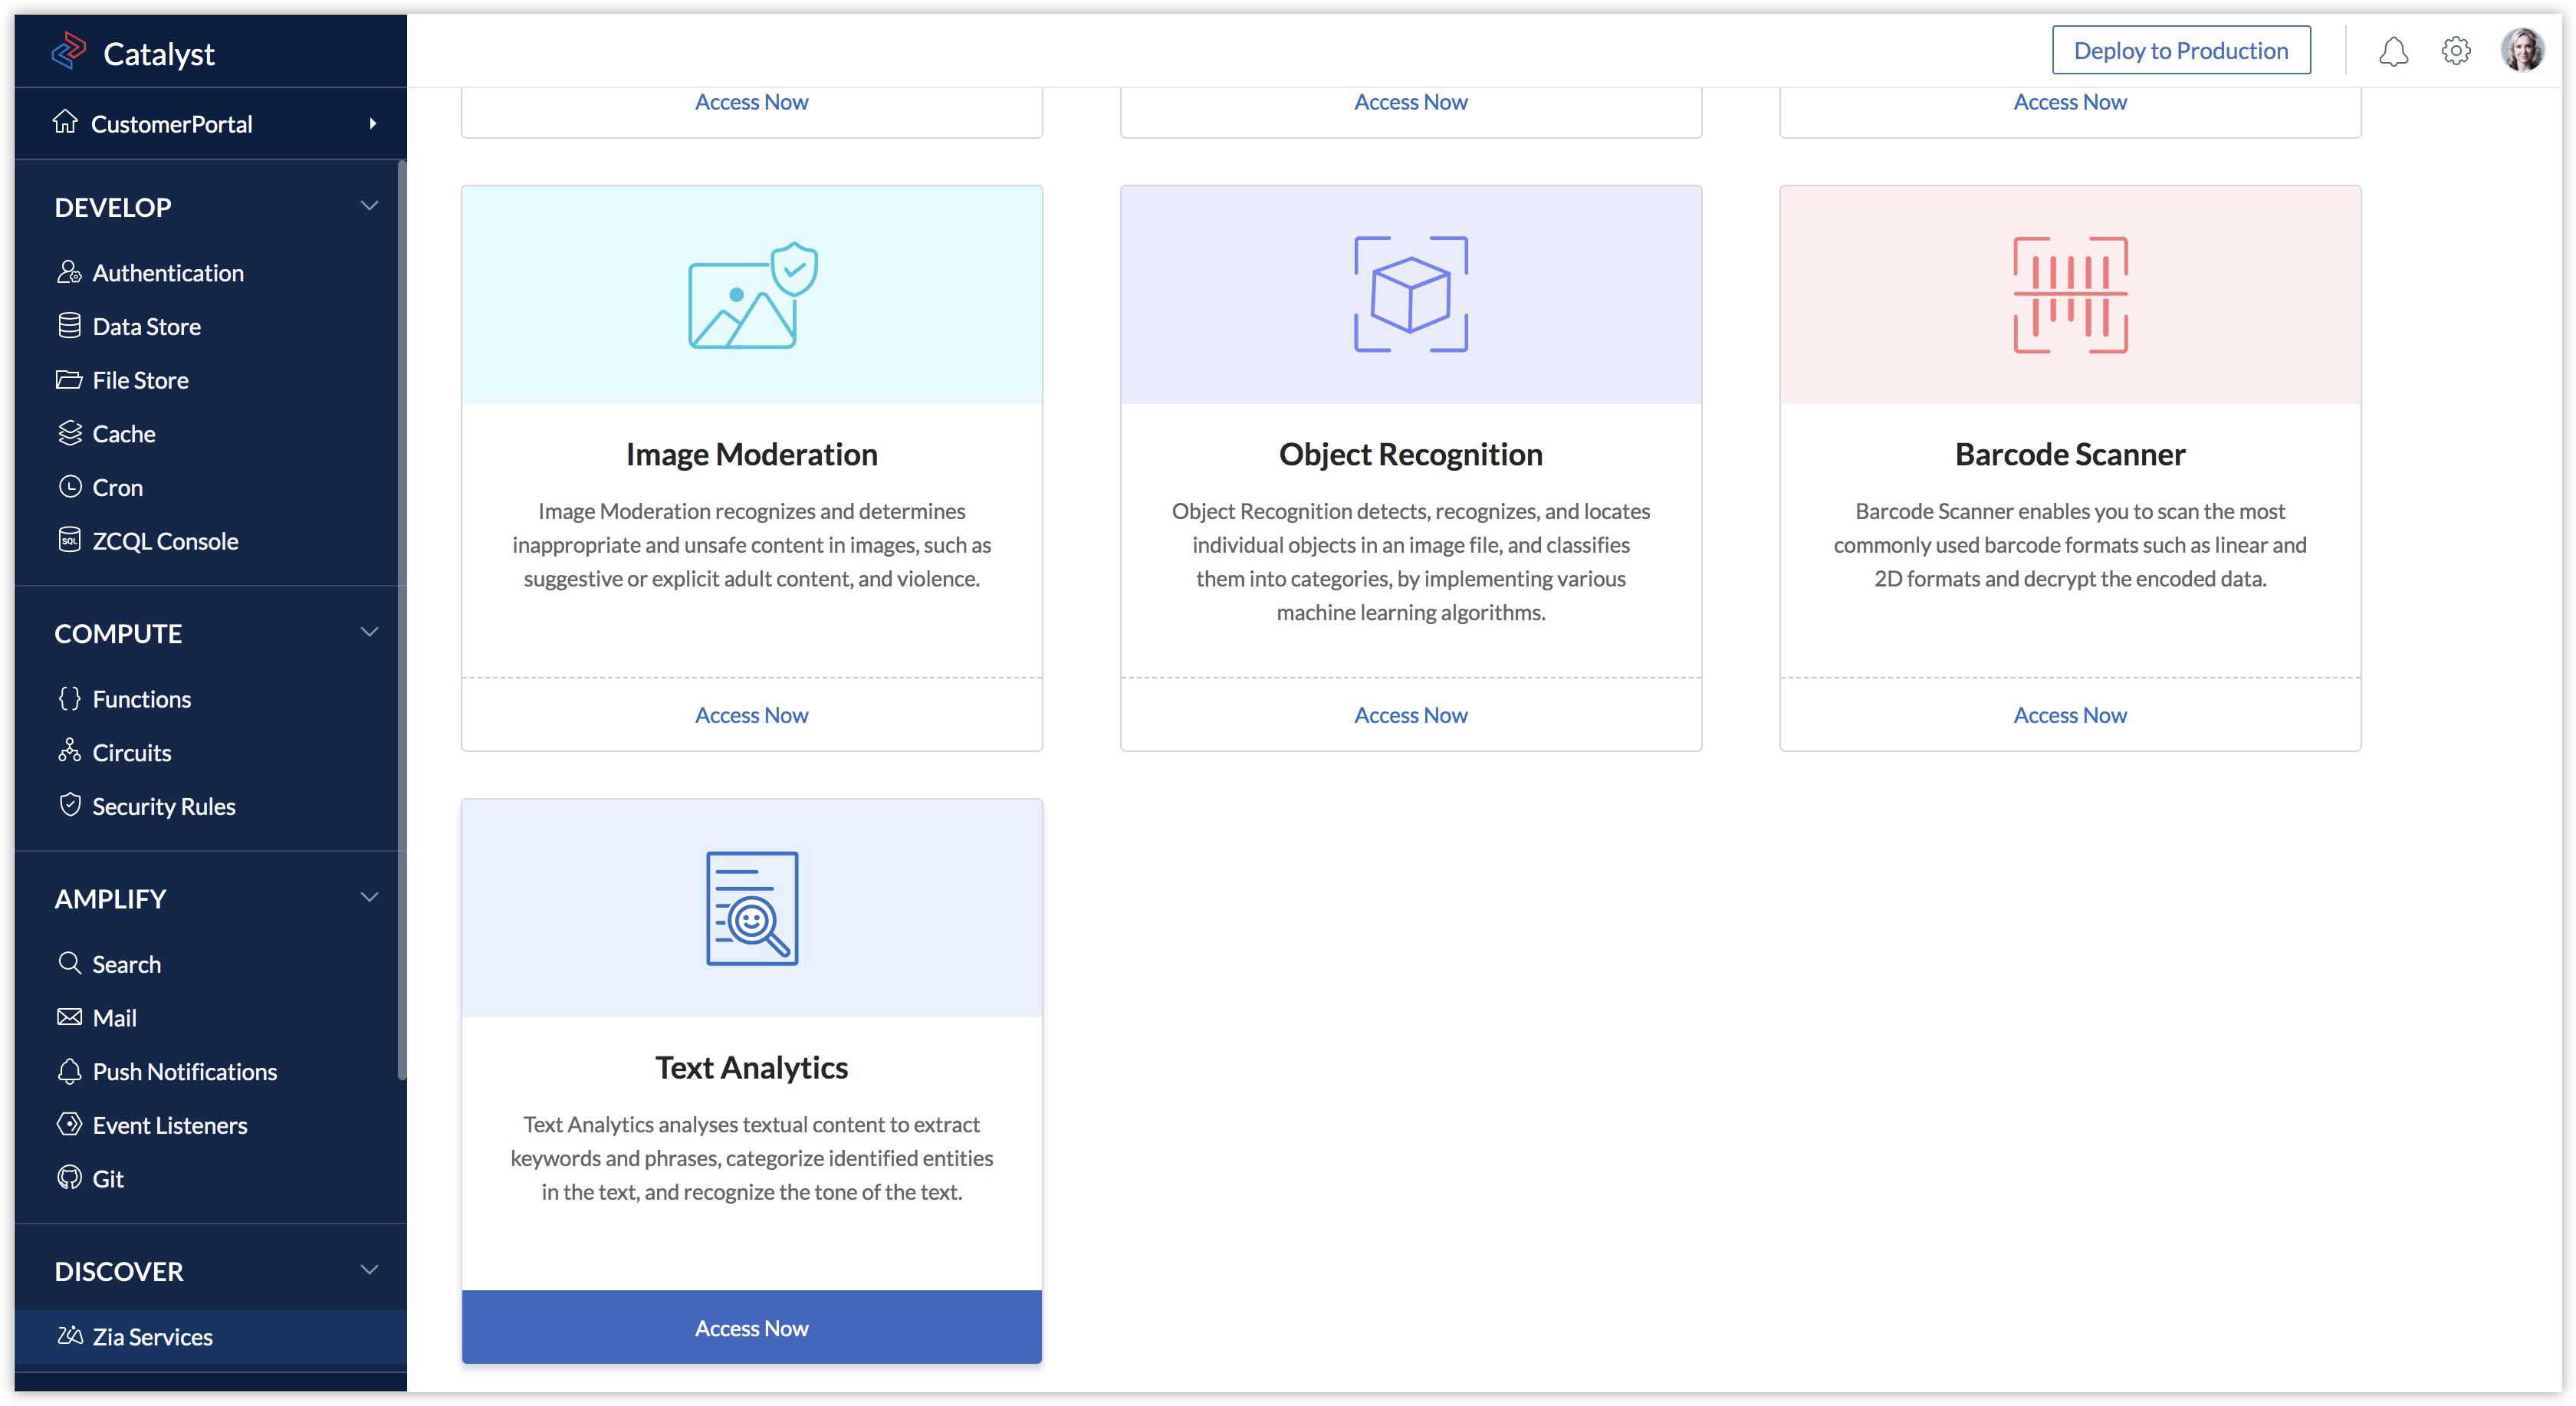Click the CustomerPortal home icon
This screenshot has height=1406, width=2576.
(x=65, y=122)
